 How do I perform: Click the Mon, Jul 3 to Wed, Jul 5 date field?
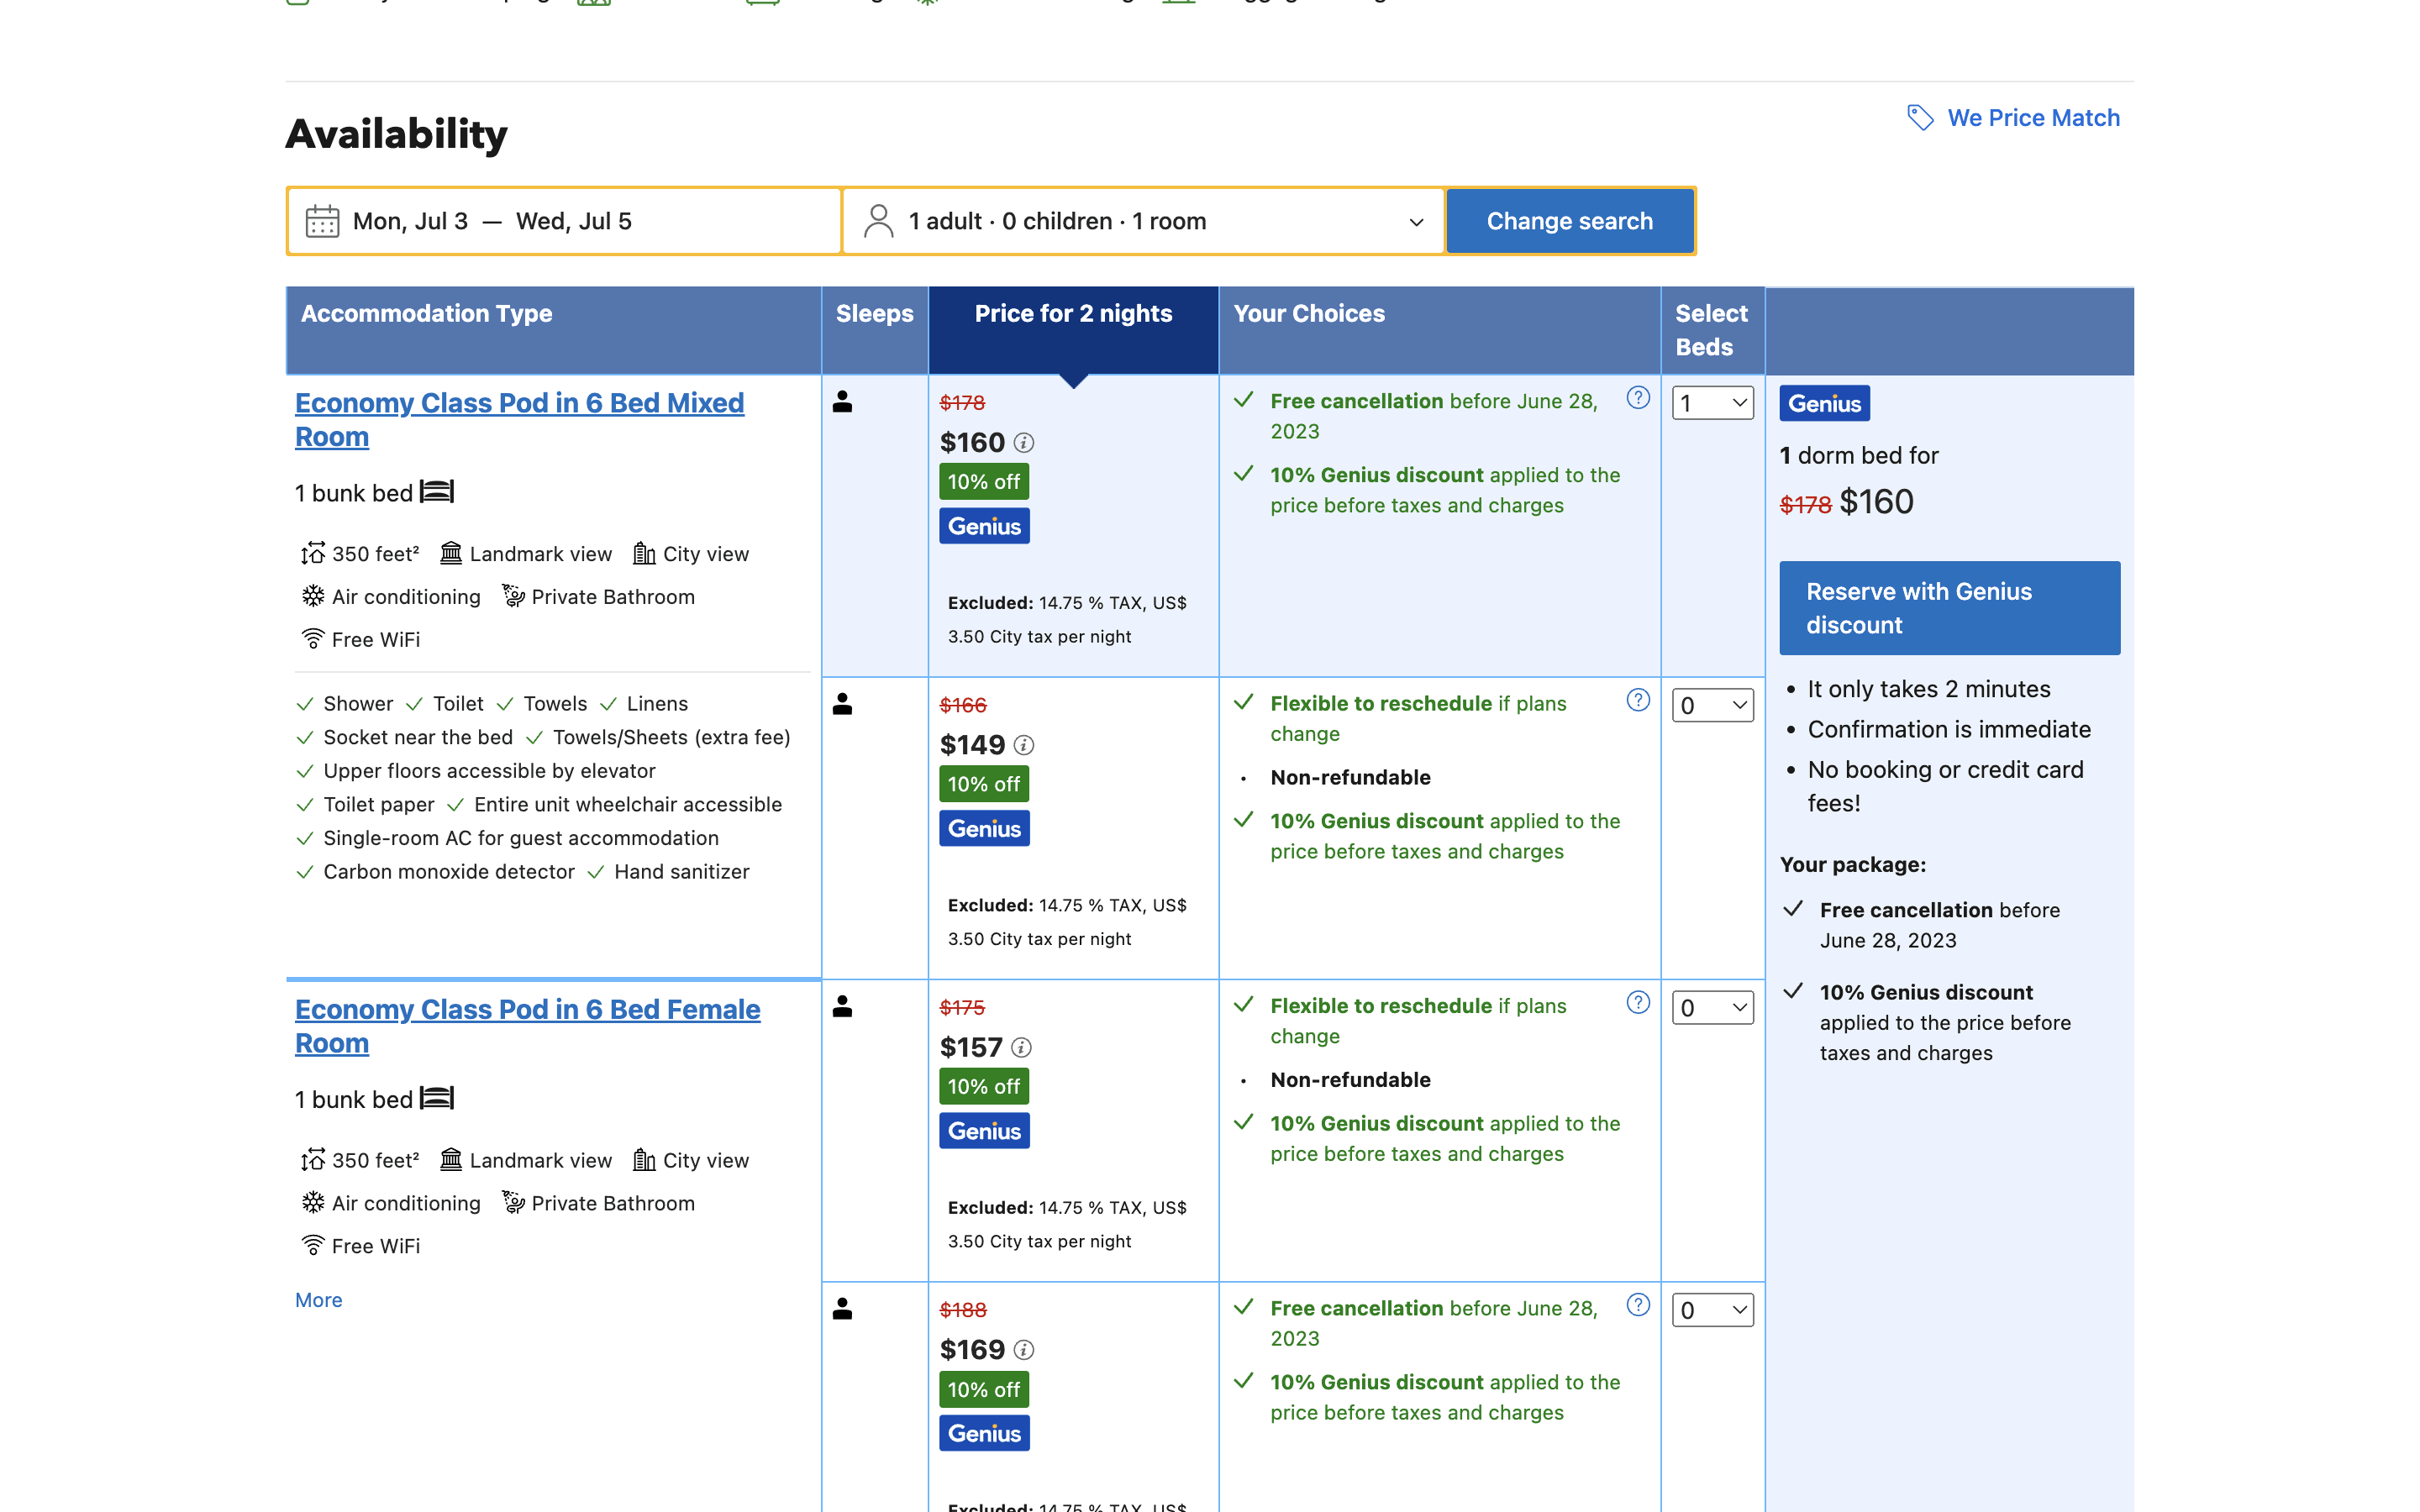pos(565,221)
